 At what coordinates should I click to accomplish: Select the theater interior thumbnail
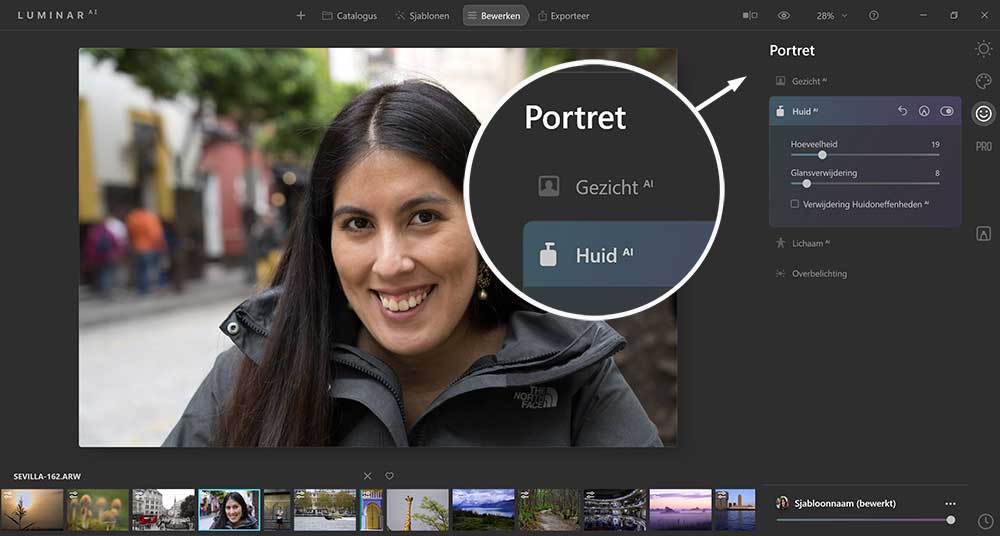(x=615, y=510)
